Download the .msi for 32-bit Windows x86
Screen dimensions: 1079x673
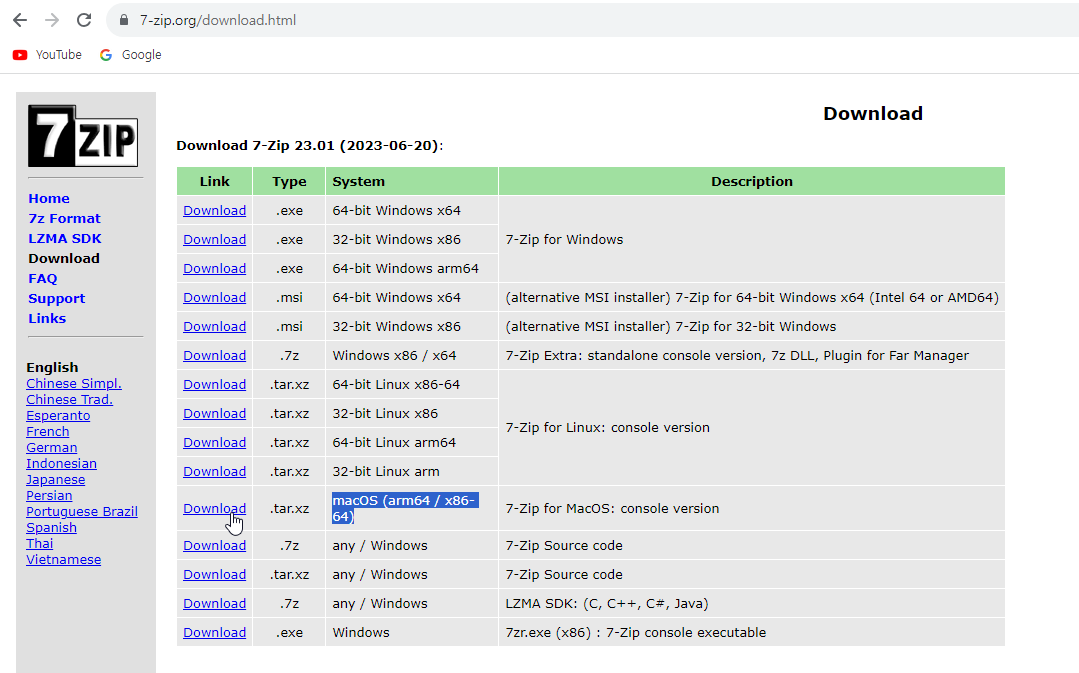tap(214, 326)
